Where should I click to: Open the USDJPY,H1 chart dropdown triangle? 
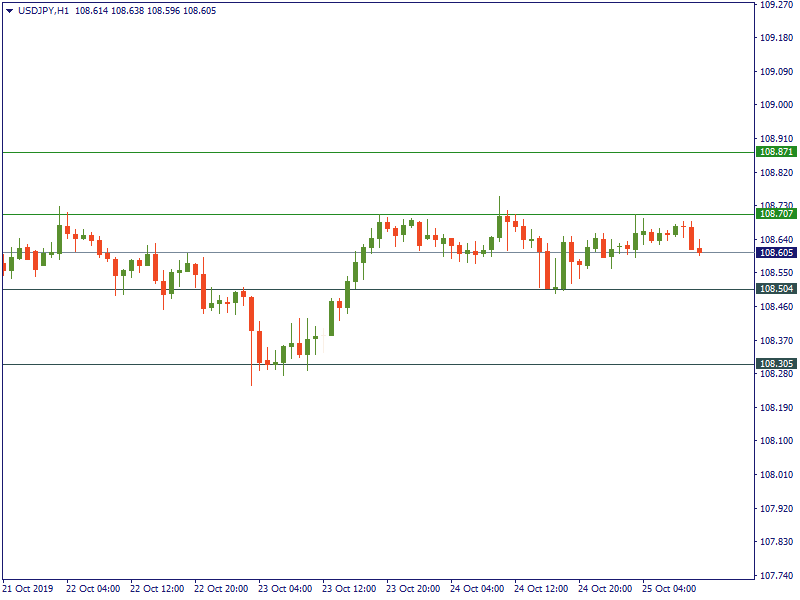[x=9, y=11]
